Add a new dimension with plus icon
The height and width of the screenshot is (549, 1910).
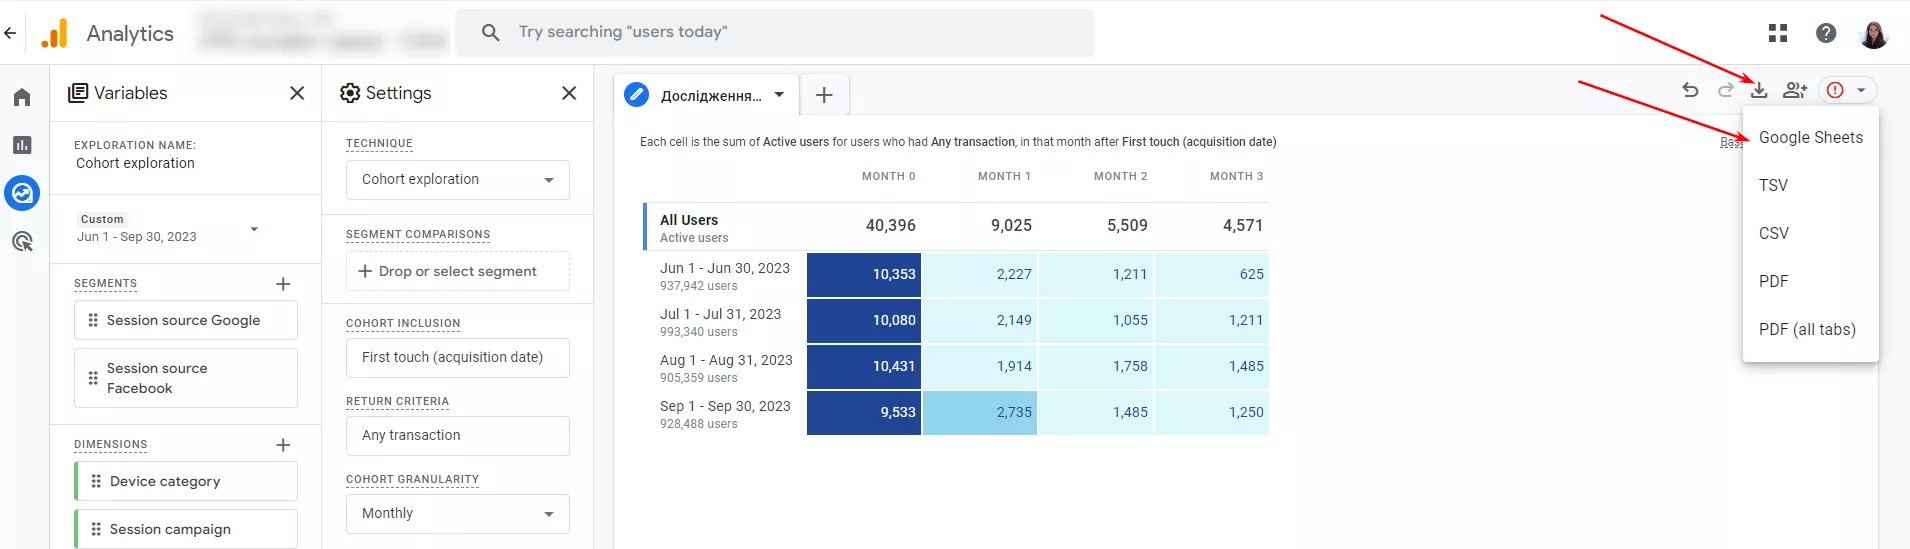click(283, 445)
